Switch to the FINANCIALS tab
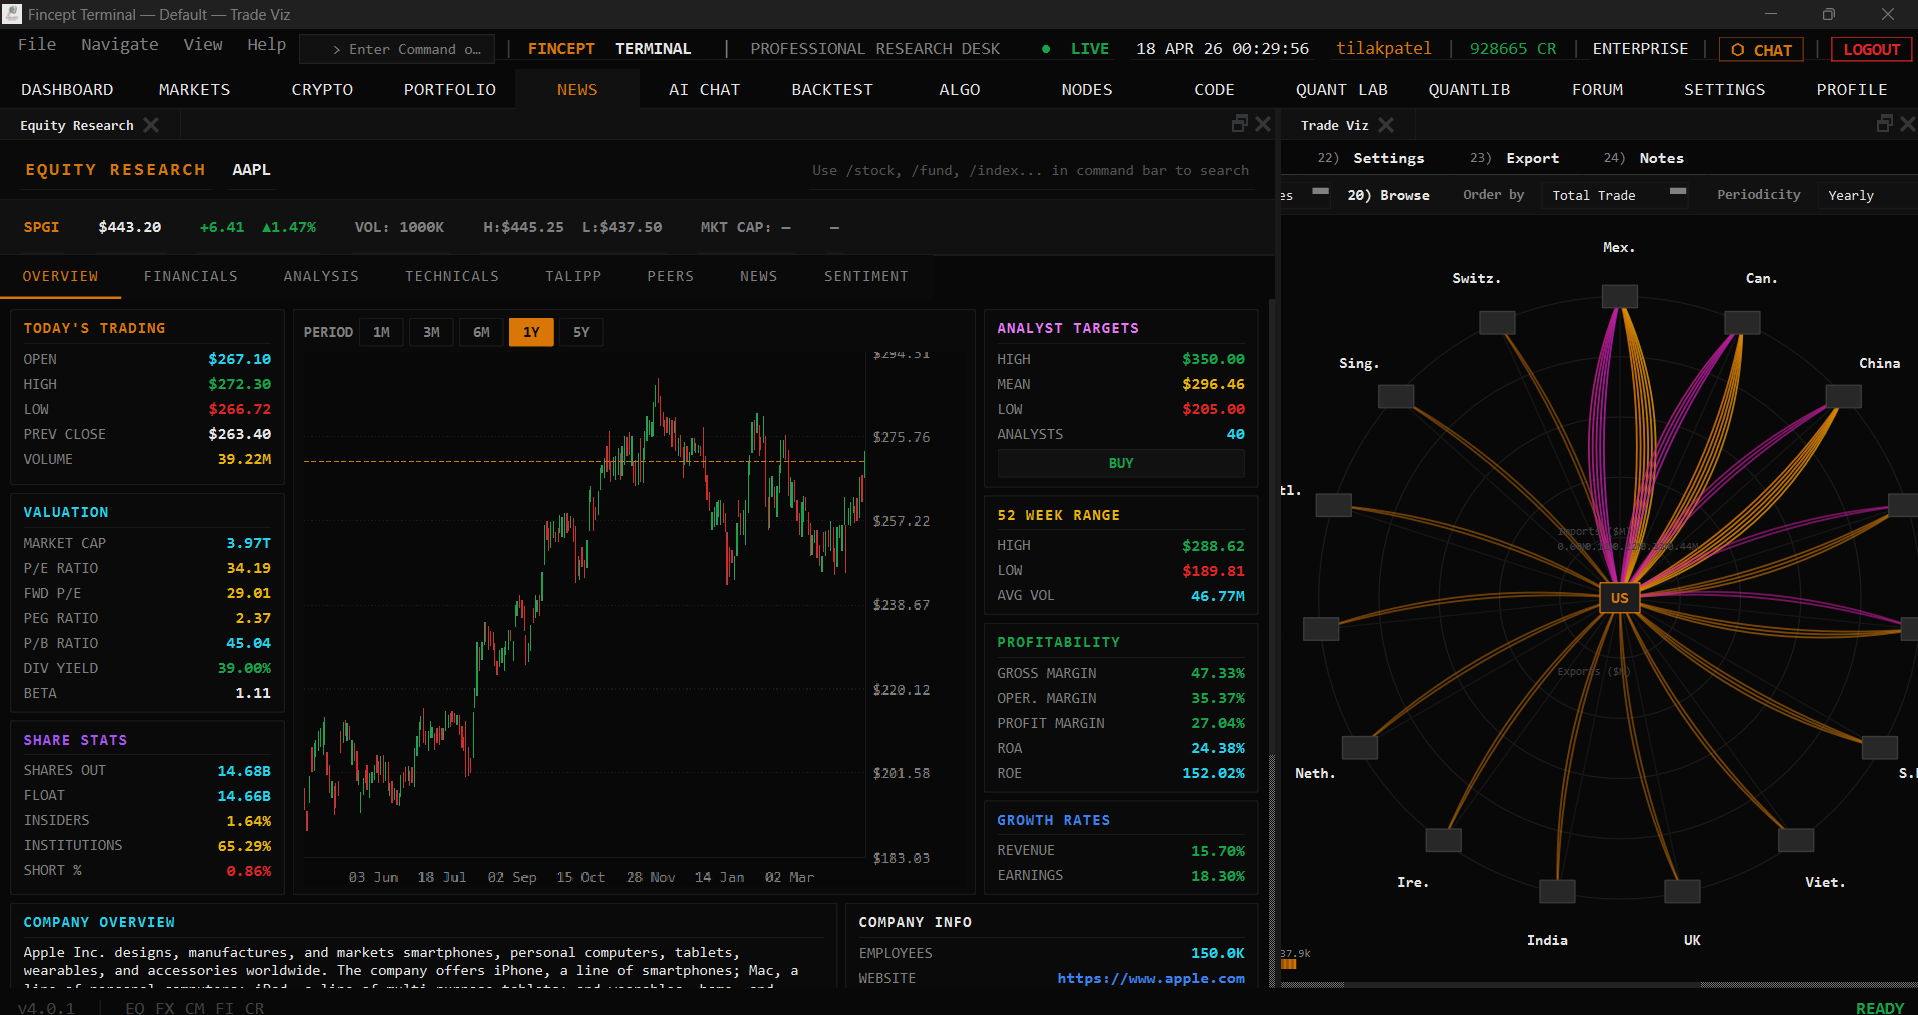 click(x=190, y=276)
